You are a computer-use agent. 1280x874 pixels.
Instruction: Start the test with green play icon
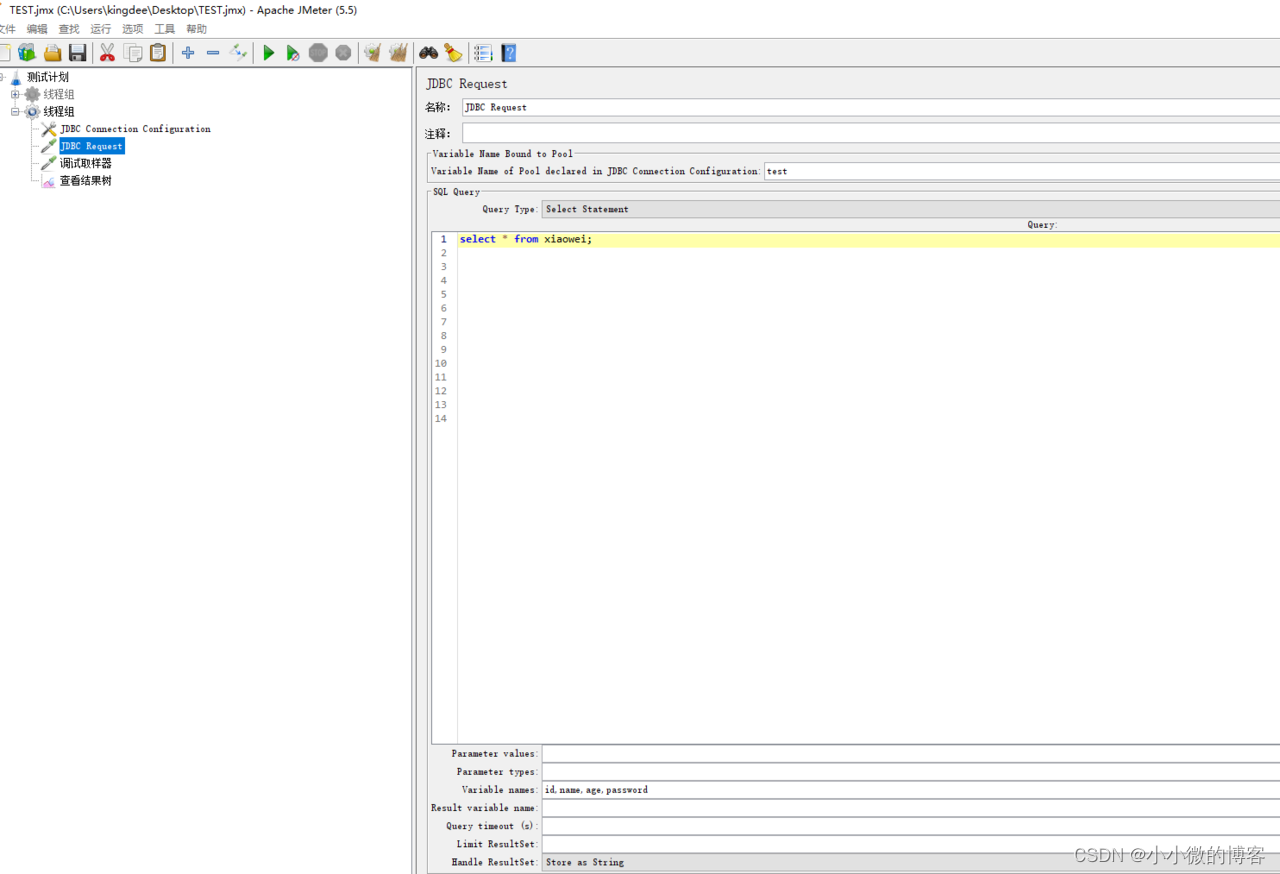pyautogui.click(x=268, y=53)
